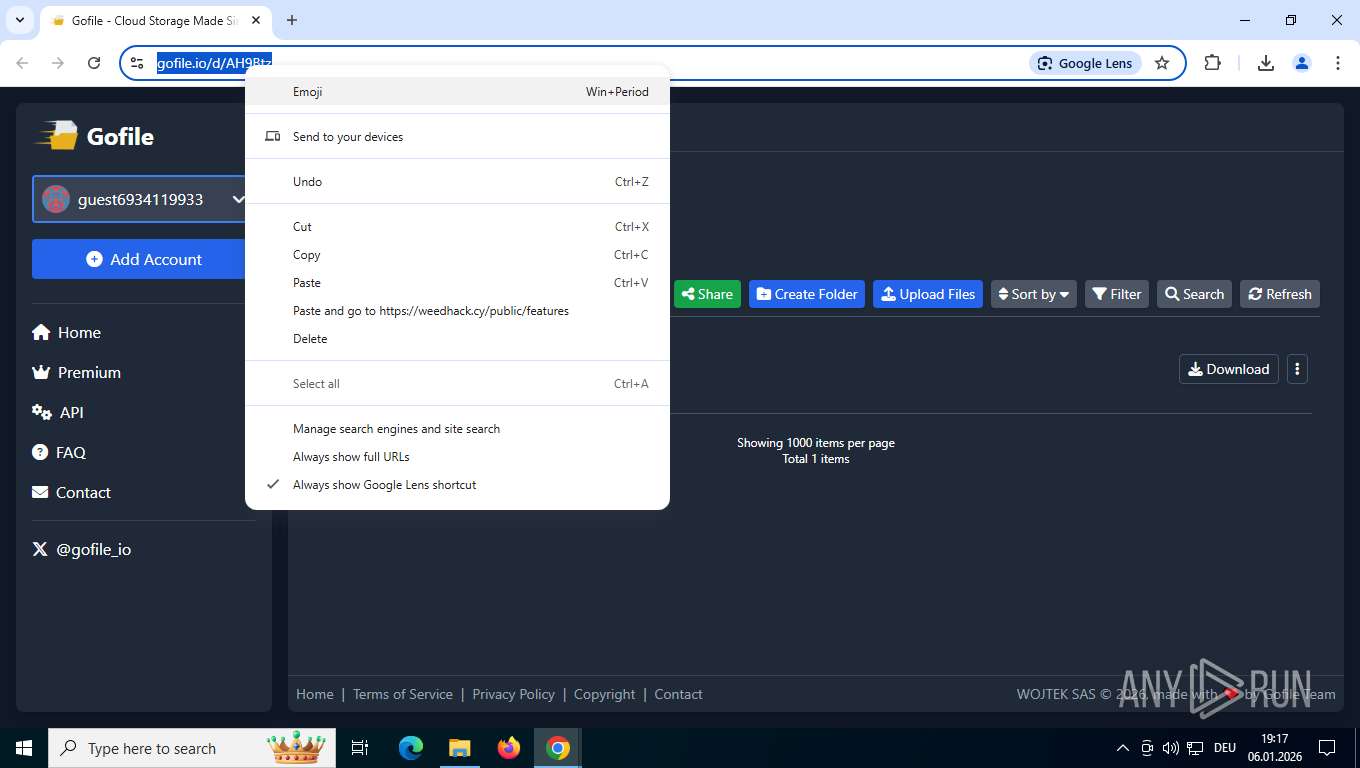Toggle Always show Google Lens shortcut
This screenshot has height=768, width=1360.
point(457,484)
